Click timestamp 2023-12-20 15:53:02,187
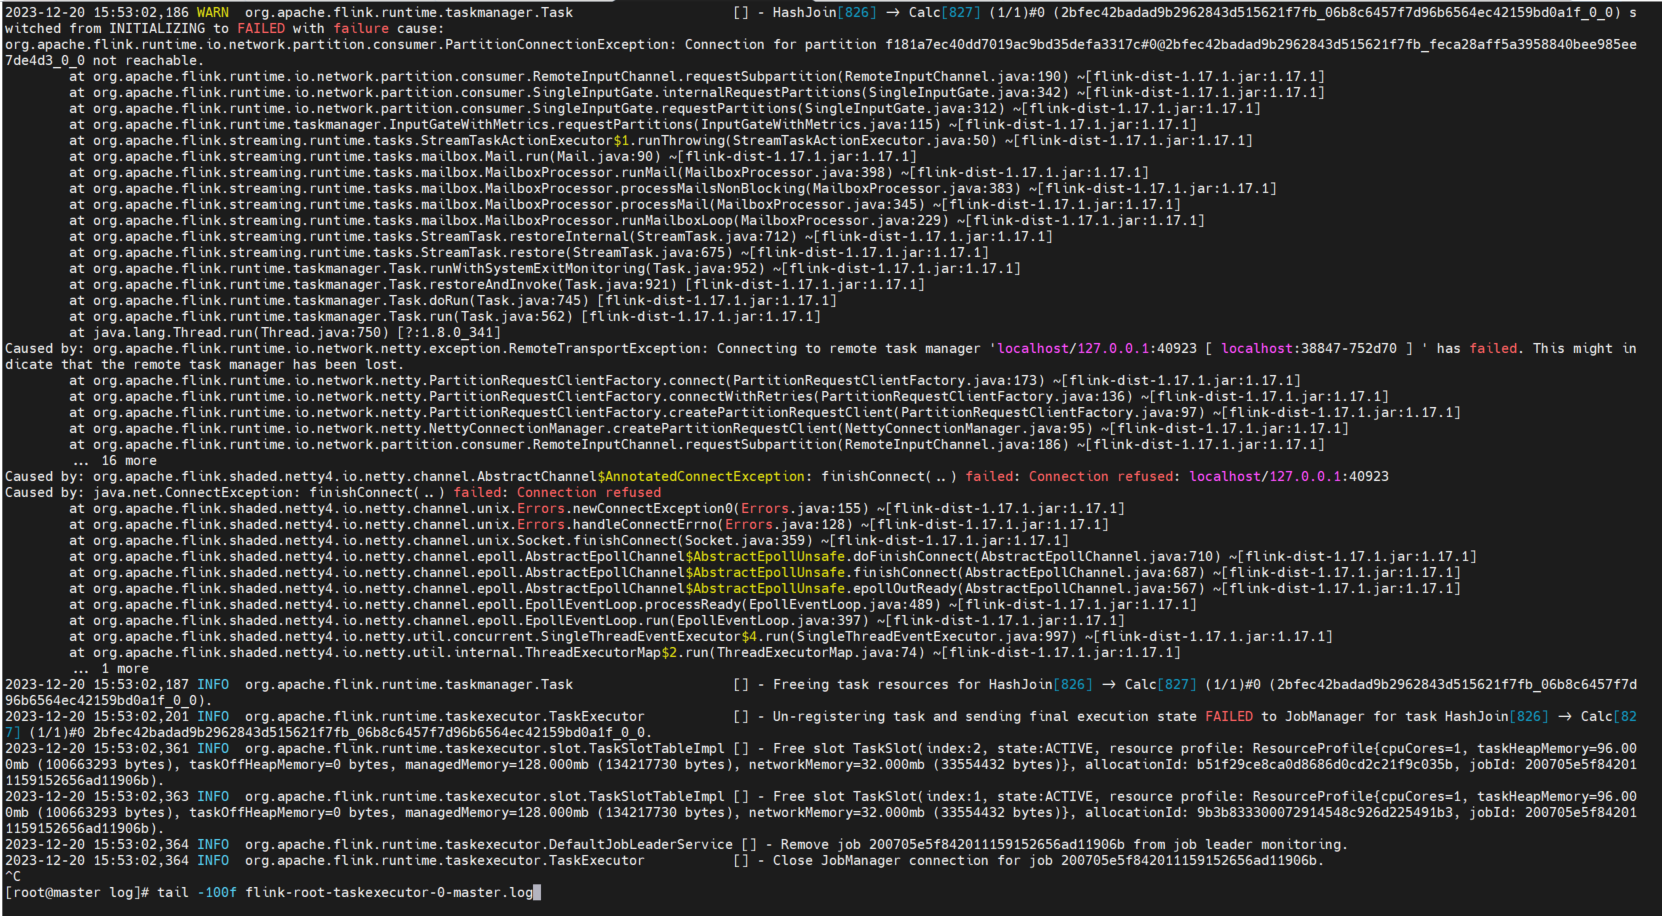This screenshot has width=1662, height=916. click(x=97, y=684)
